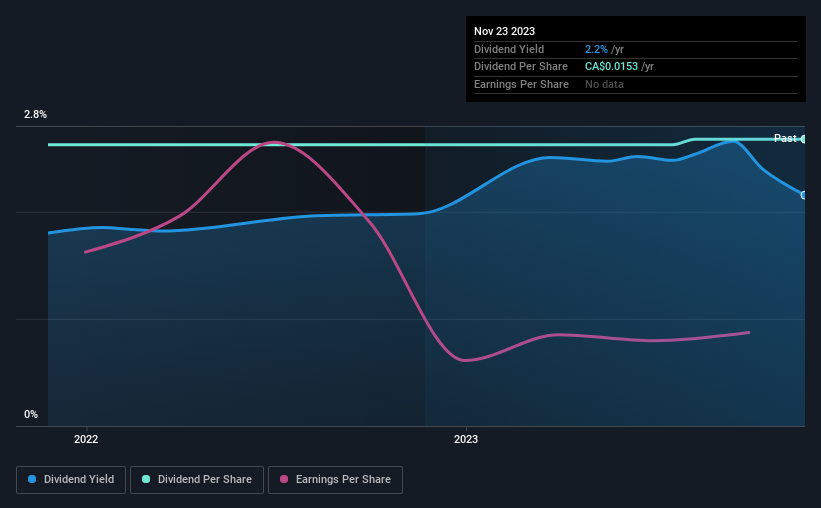Screen dimensions: 821x508
Task: Click the 2023 x-axis label
Action: 465,439
